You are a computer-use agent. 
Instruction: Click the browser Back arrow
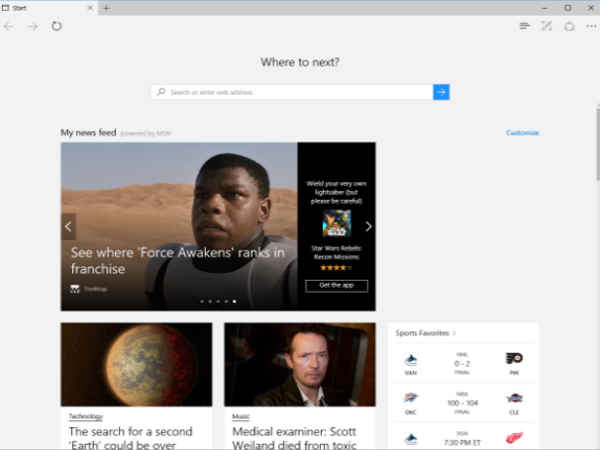click(x=9, y=26)
